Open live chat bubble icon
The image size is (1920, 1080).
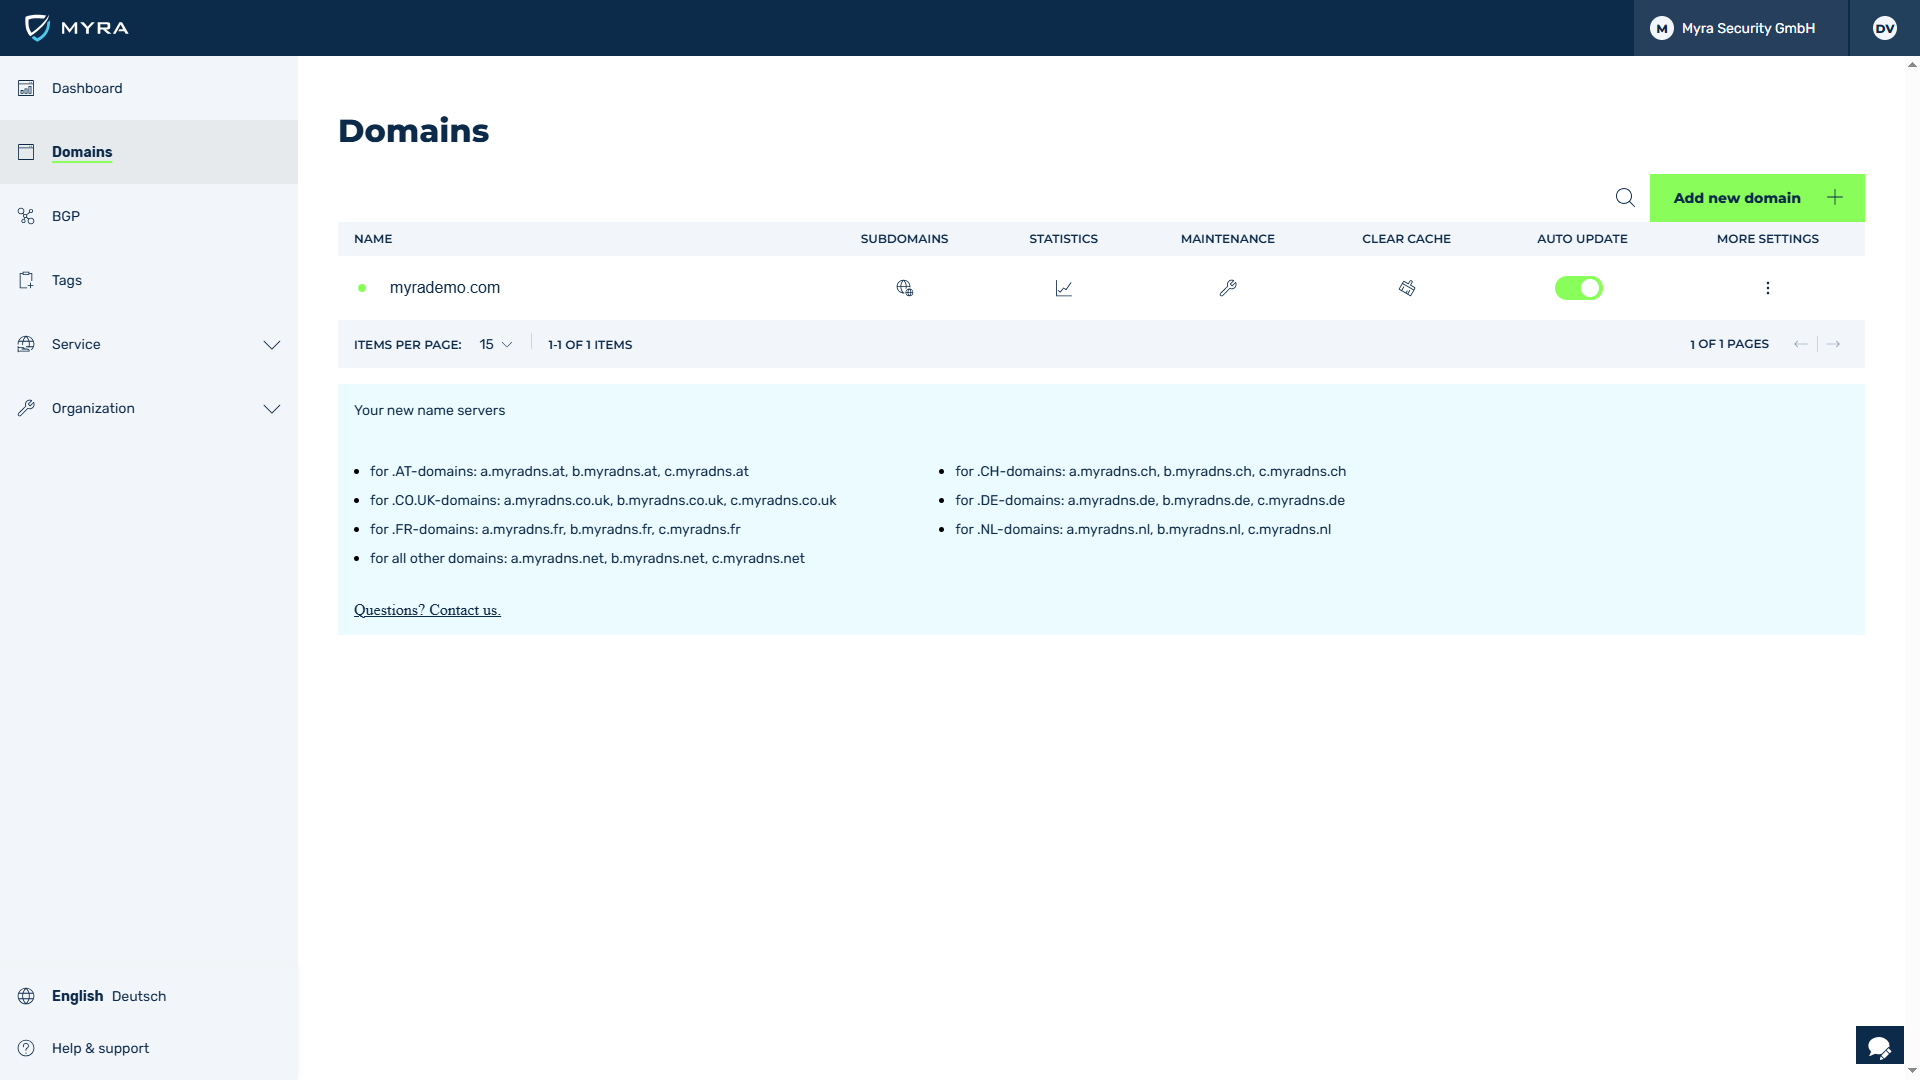coord(1879,1046)
